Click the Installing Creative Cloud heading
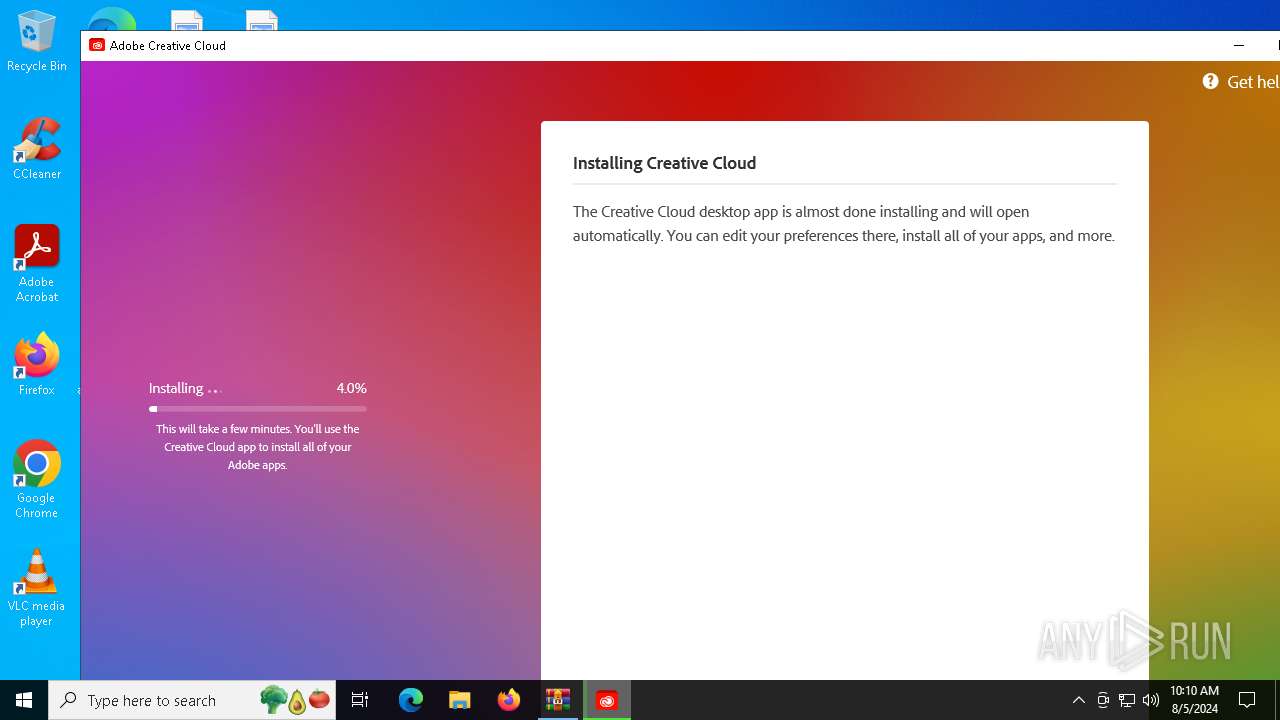The height and width of the screenshot is (720, 1280). pos(664,163)
